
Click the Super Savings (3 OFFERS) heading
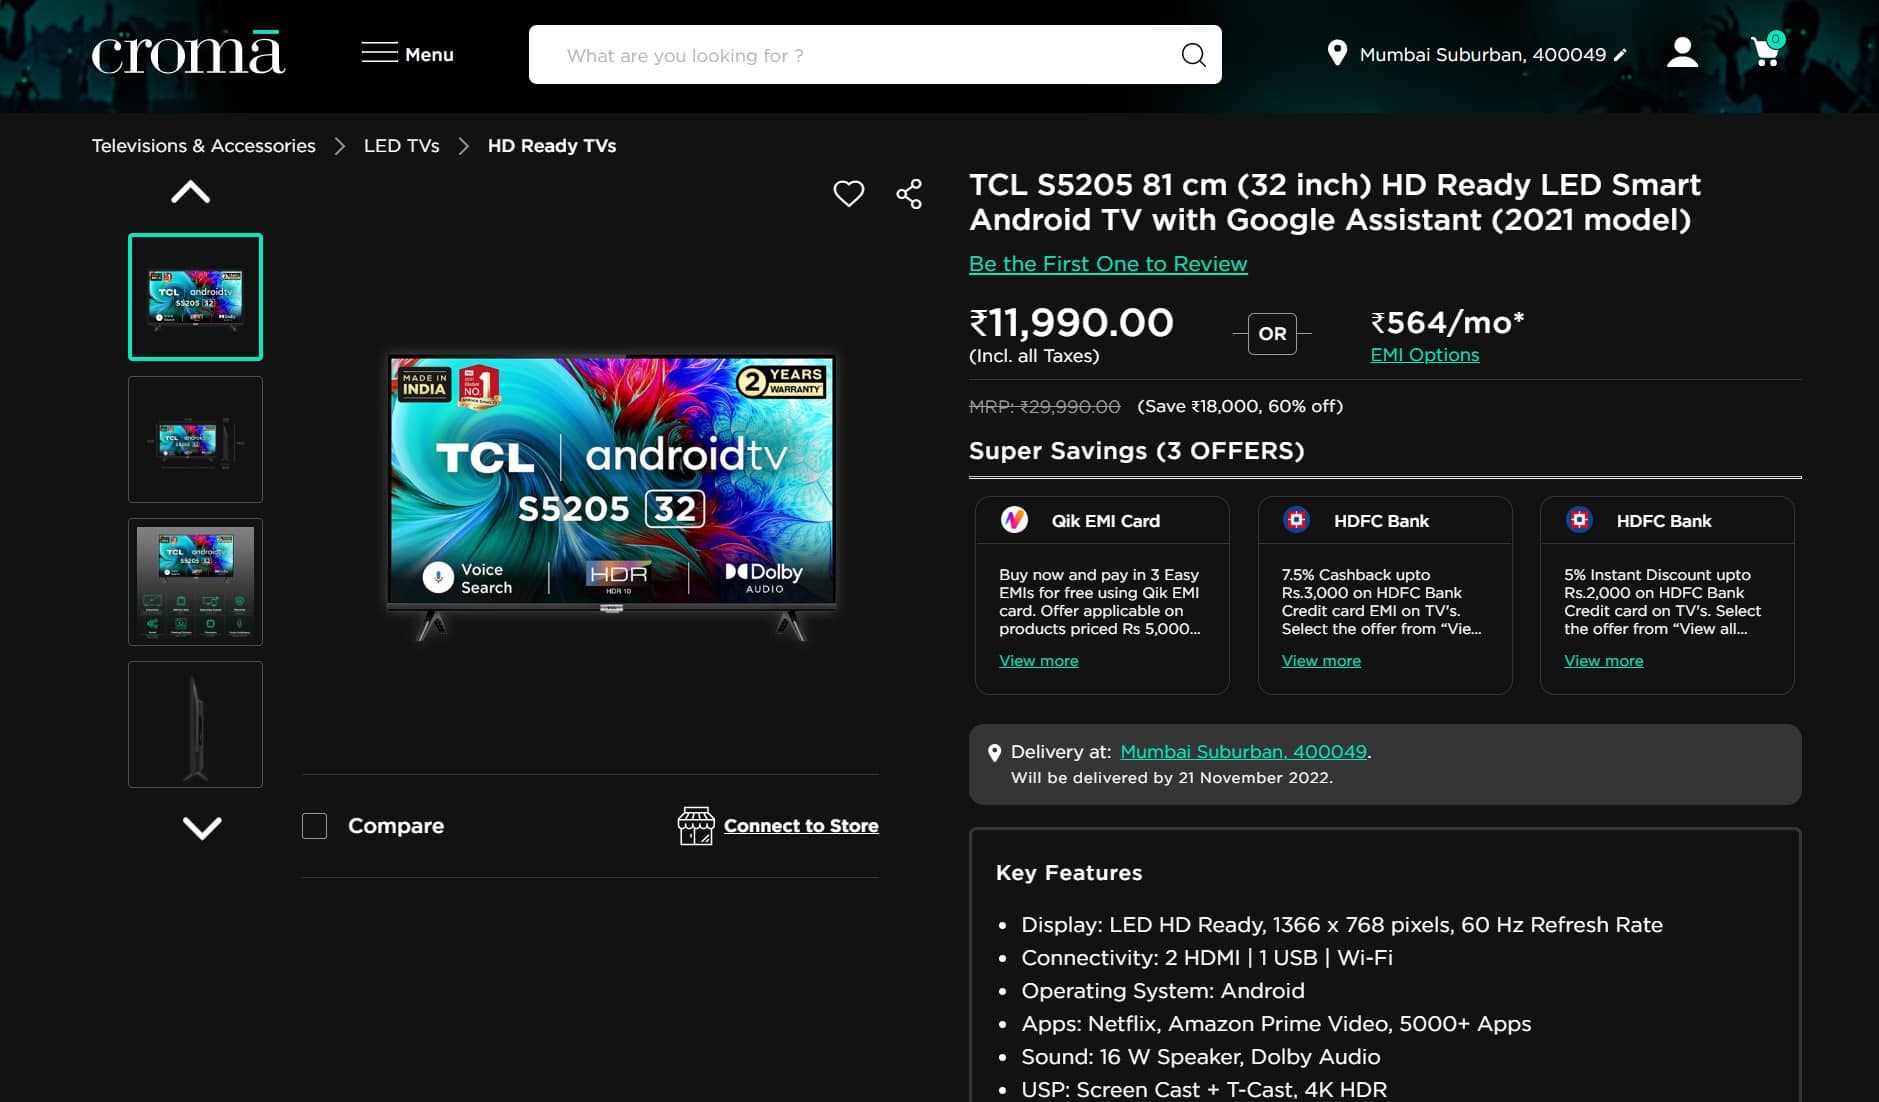coord(1137,451)
